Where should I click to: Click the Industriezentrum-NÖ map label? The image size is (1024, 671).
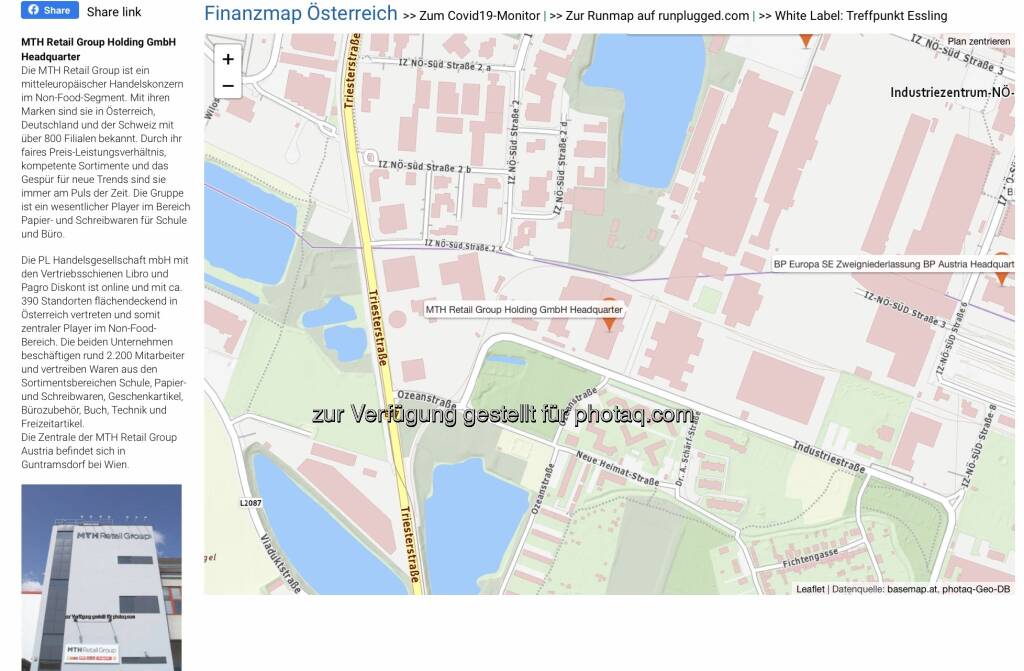click(x=952, y=93)
